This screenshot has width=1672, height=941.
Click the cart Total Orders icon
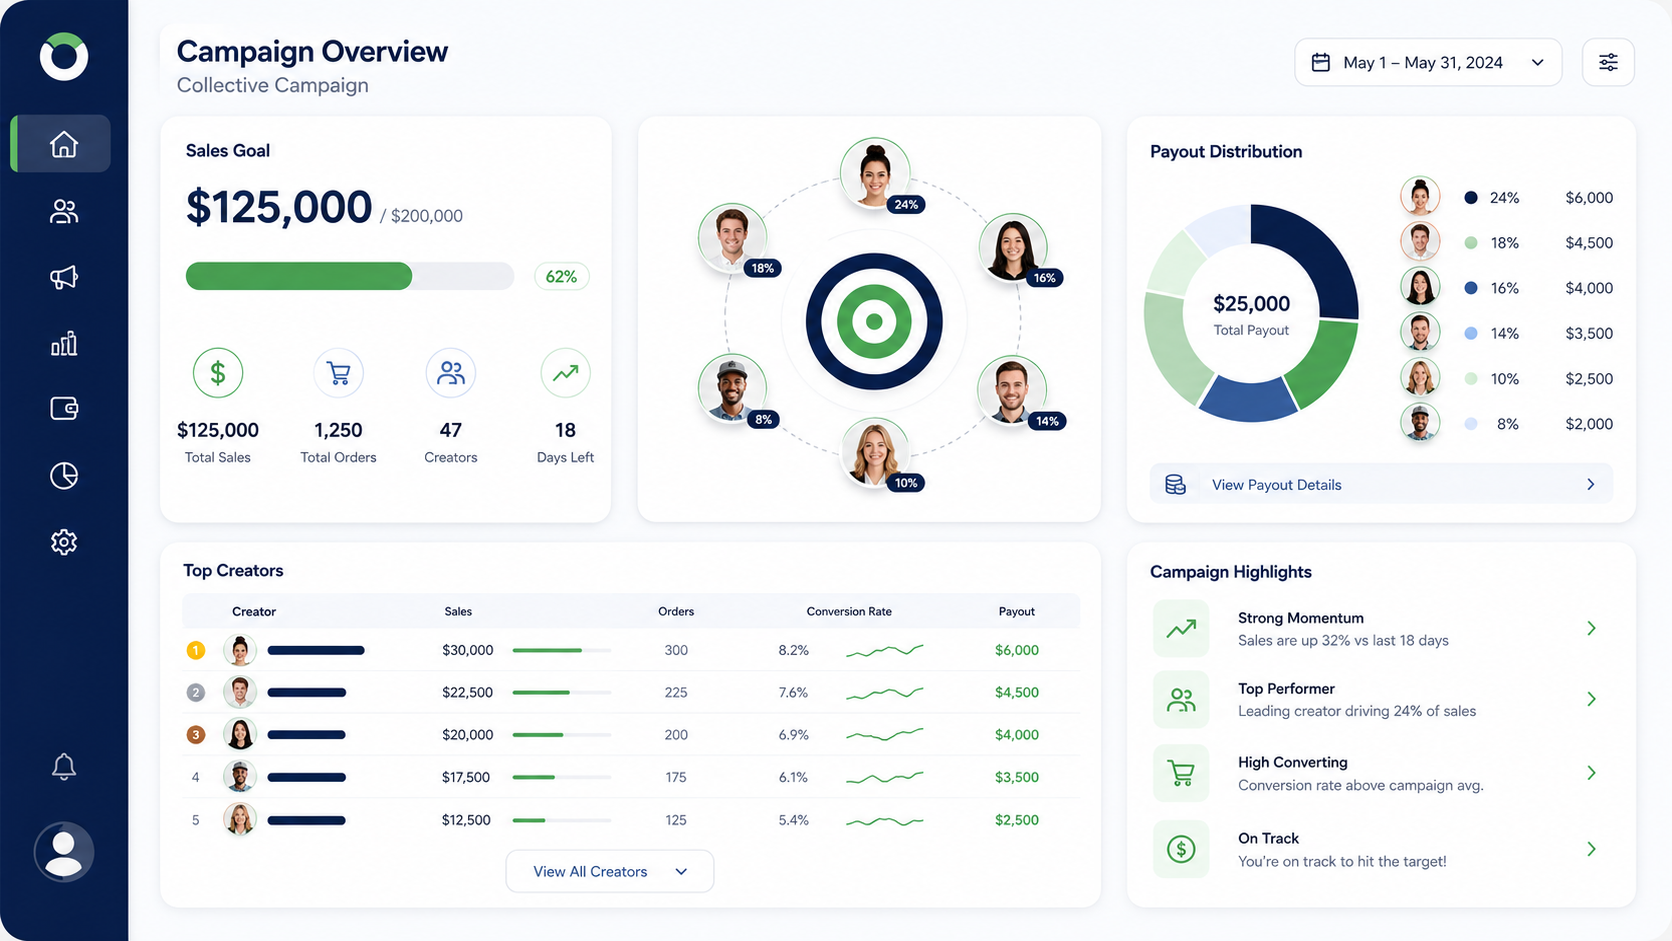click(339, 373)
